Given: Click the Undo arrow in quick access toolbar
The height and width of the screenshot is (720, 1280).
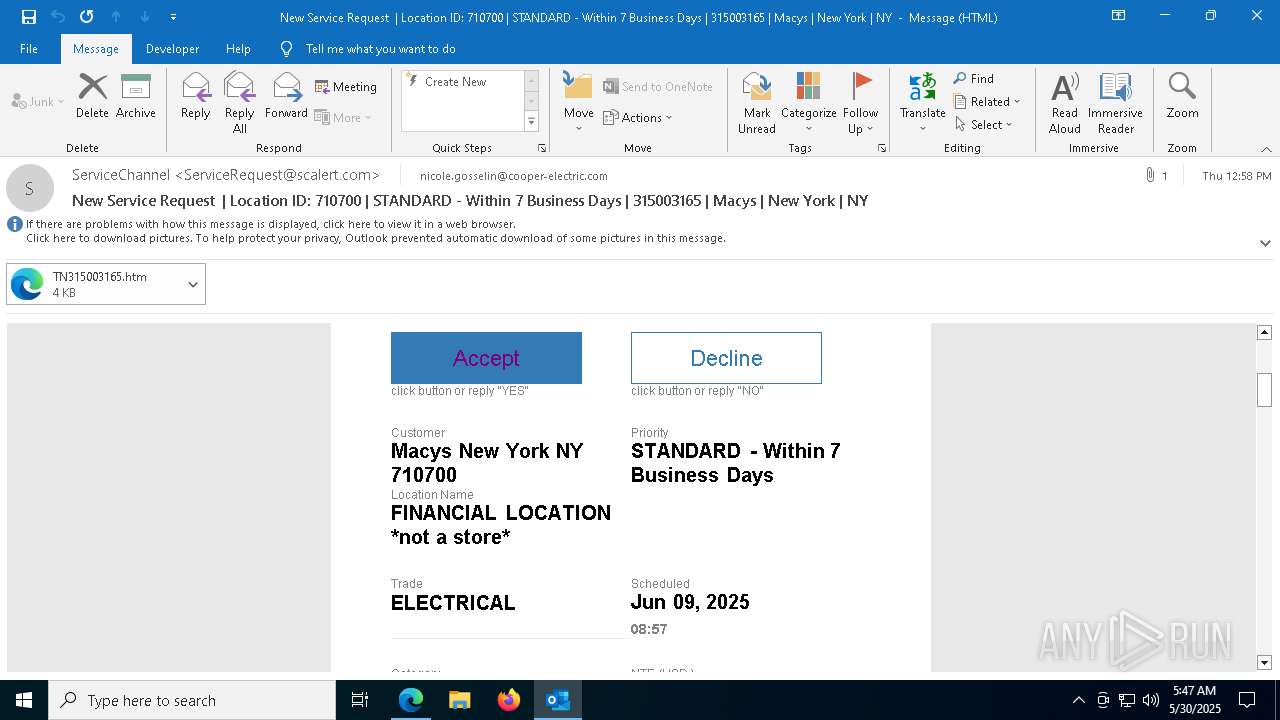Looking at the screenshot, I should [x=58, y=17].
